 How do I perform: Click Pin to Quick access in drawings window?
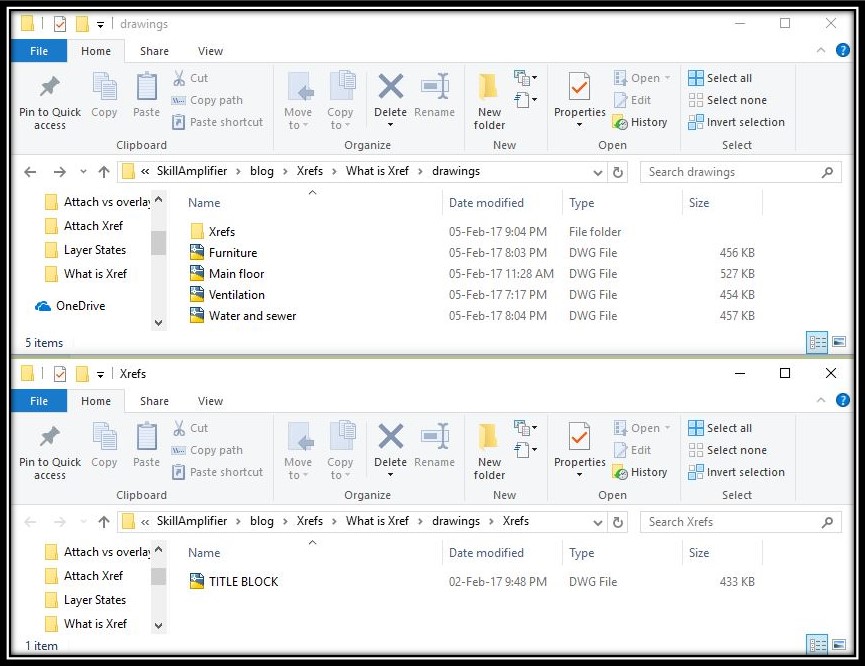pyautogui.click(x=50, y=101)
